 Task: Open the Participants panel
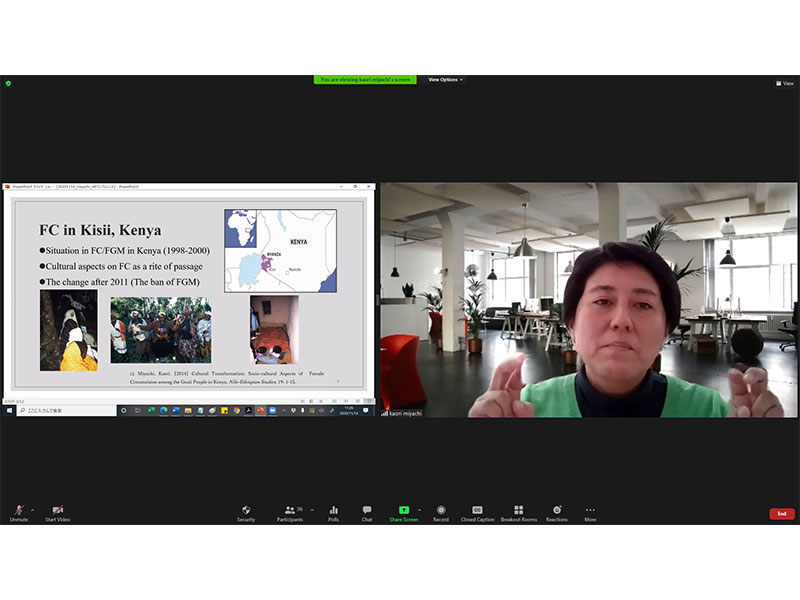pyautogui.click(x=290, y=512)
